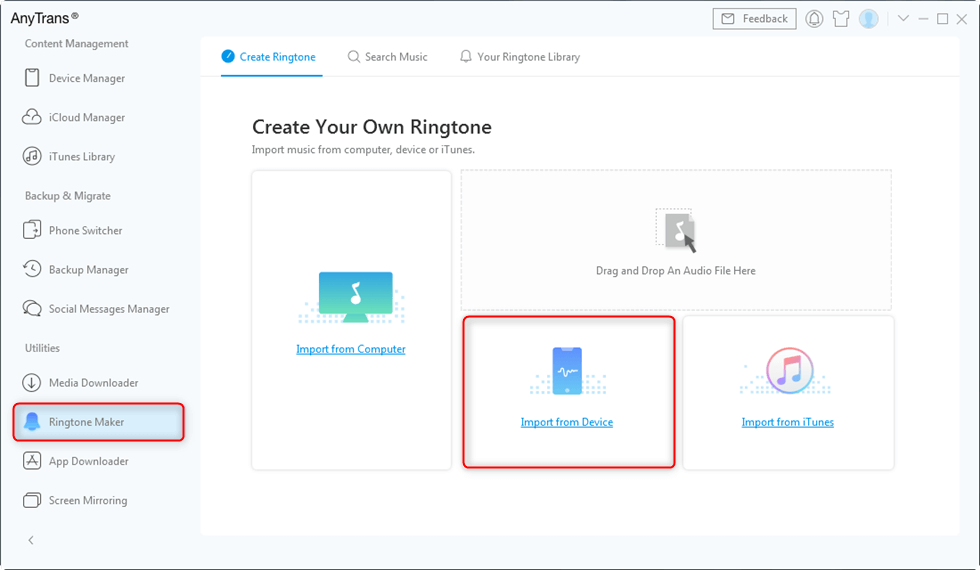Expand the title bar dropdown chevron
This screenshot has height=570, width=980.
pos(903,19)
